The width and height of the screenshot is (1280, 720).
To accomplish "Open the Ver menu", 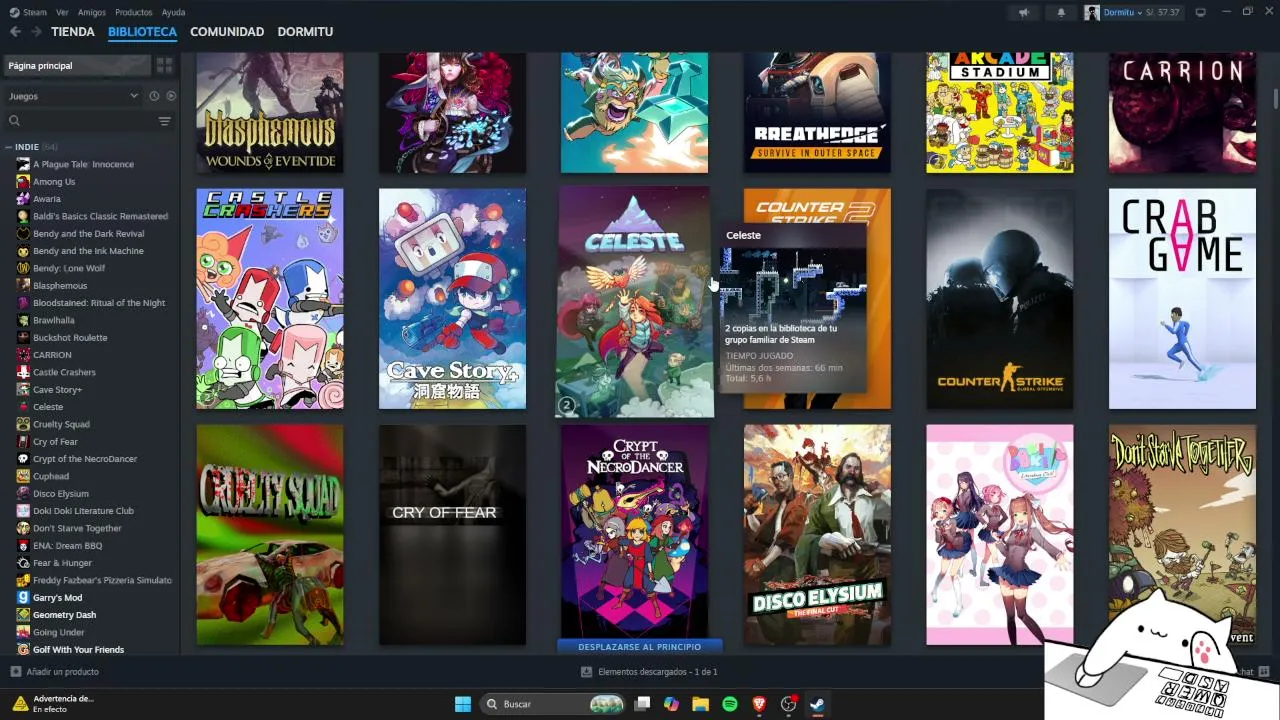I will pos(63,12).
